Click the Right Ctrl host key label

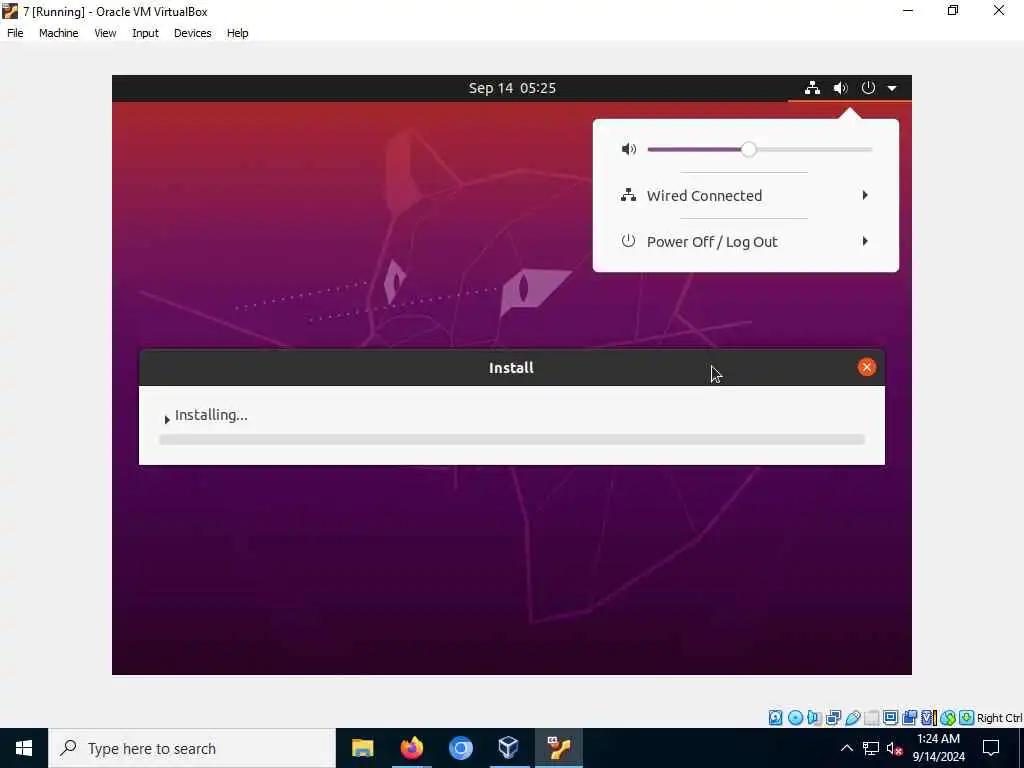point(1000,718)
